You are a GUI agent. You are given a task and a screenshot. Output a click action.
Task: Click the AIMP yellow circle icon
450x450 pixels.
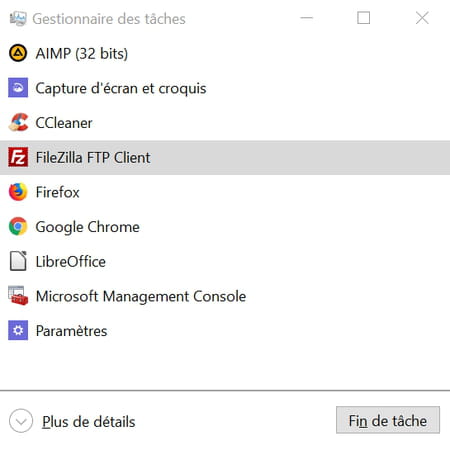coord(18,53)
